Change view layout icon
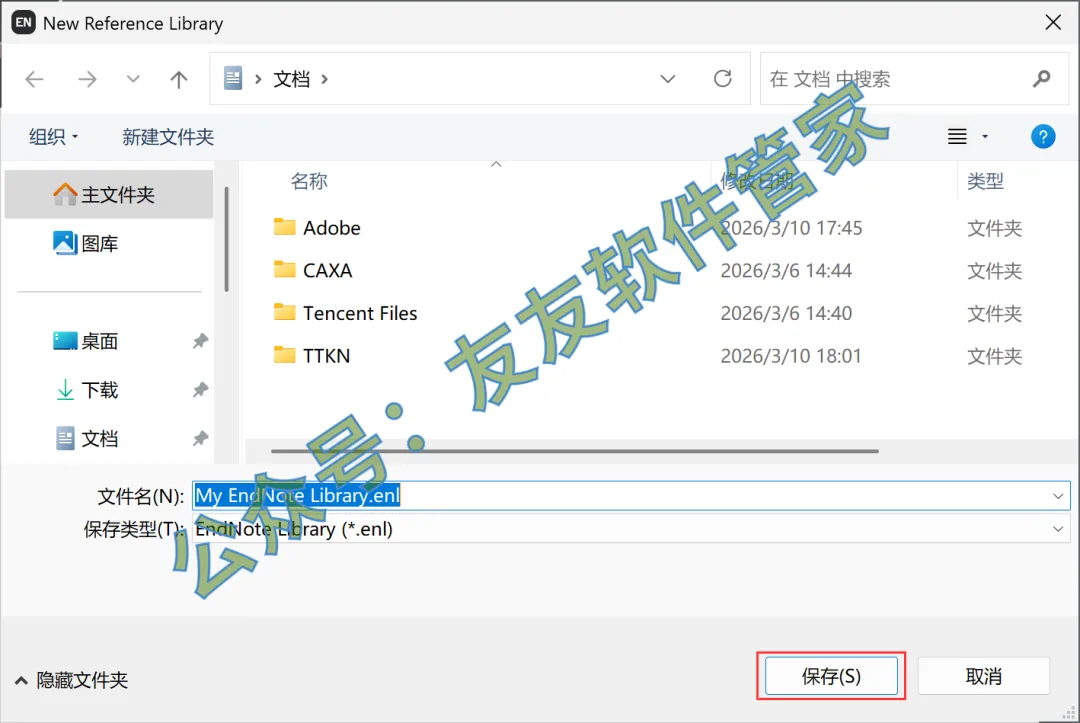Viewport: 1080px width, 723px height. tap(957, 136)
